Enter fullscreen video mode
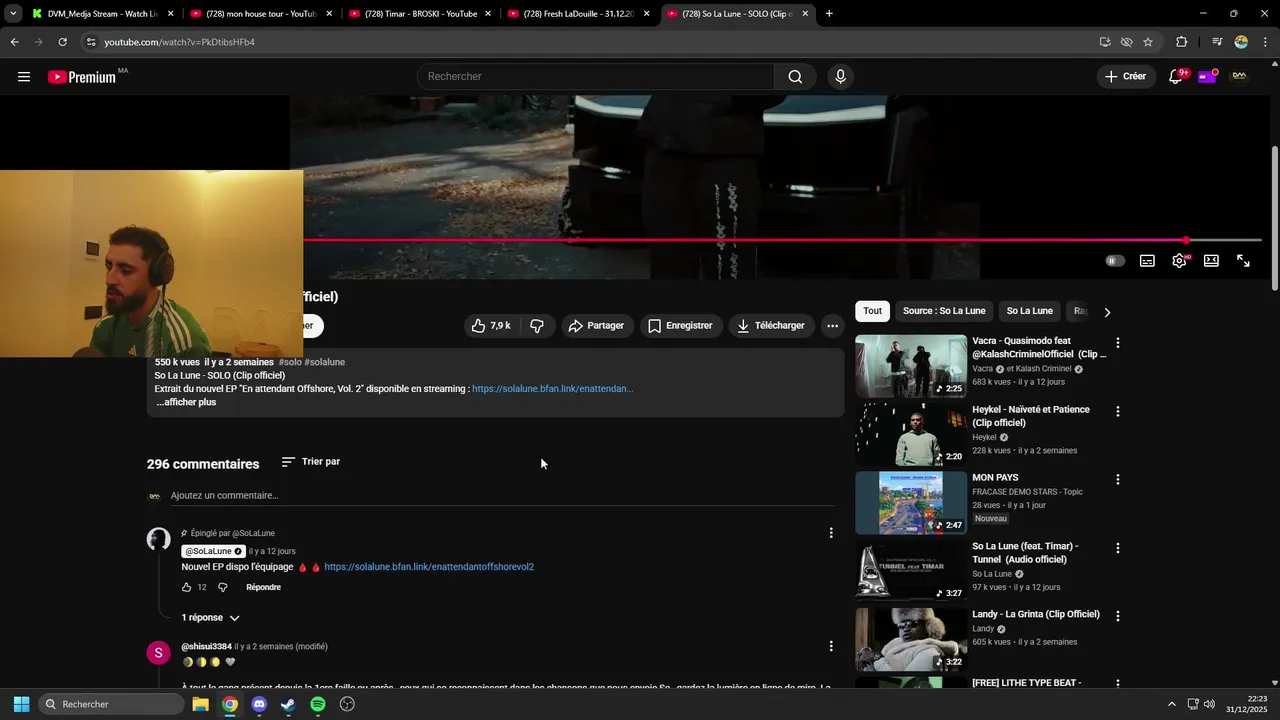The height and width of the screenshot is (720, 1280). (x=1243, y=261)
